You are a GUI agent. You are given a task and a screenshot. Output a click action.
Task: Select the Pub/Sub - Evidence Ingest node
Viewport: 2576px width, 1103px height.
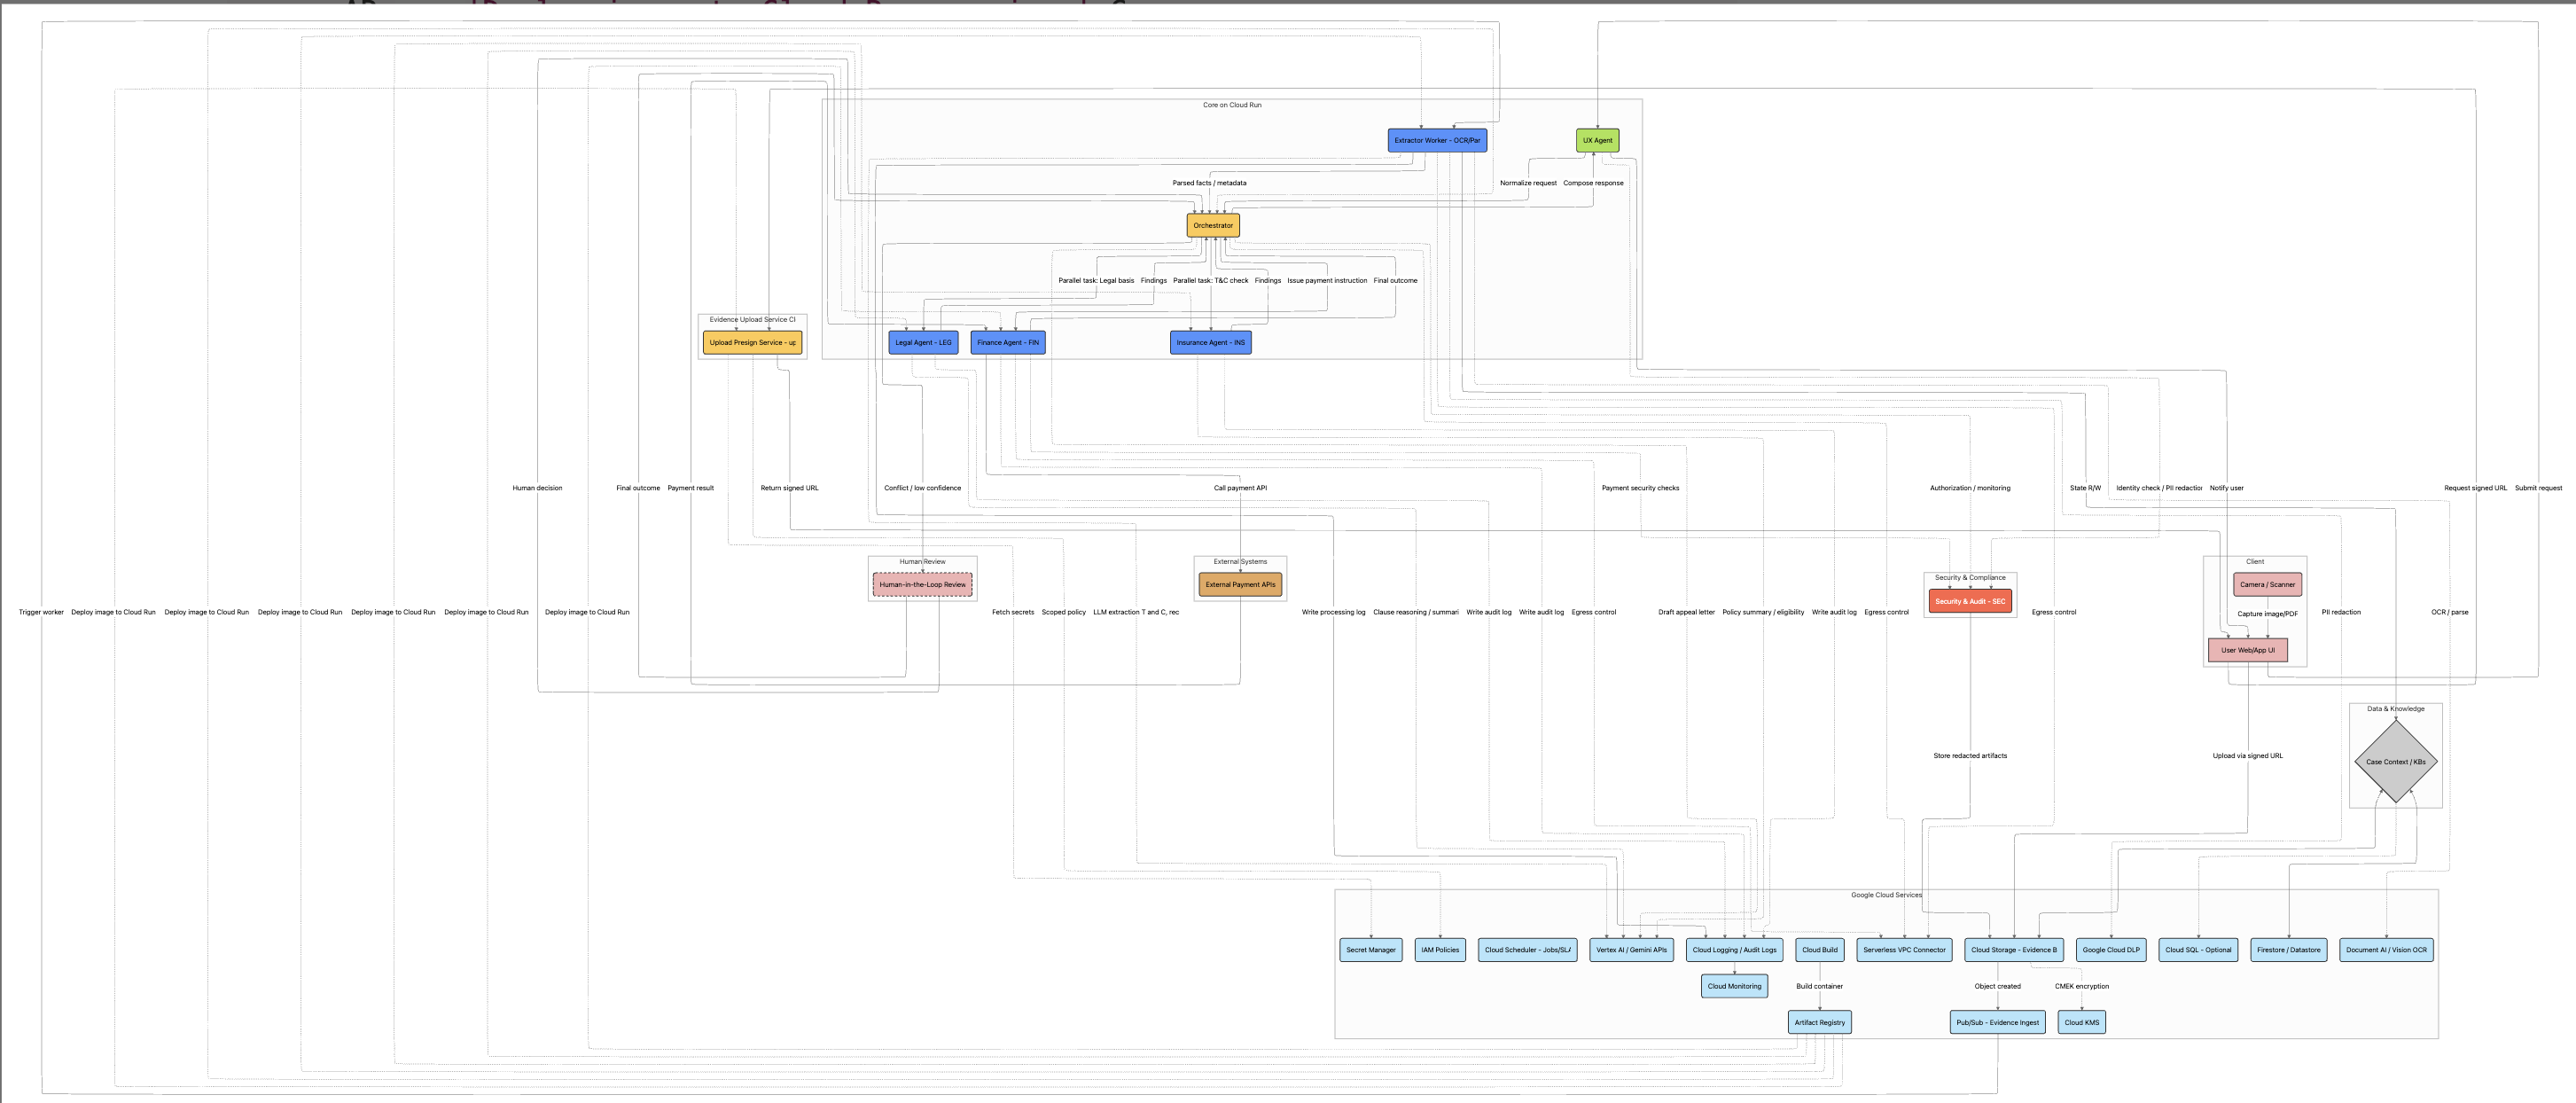(x=1997, y=1022)
